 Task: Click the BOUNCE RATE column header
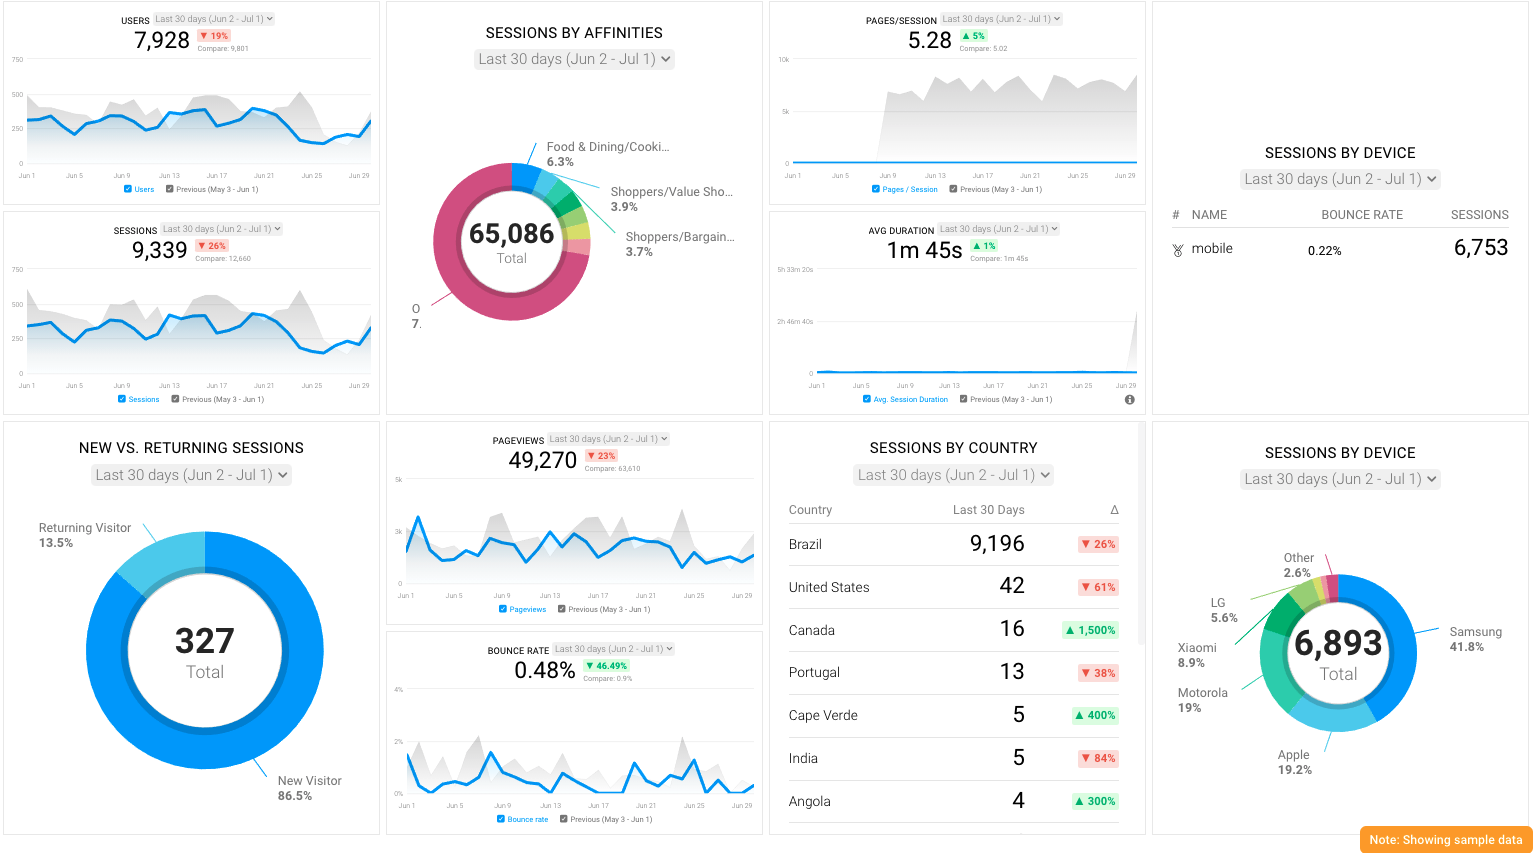coord(1361,215)
